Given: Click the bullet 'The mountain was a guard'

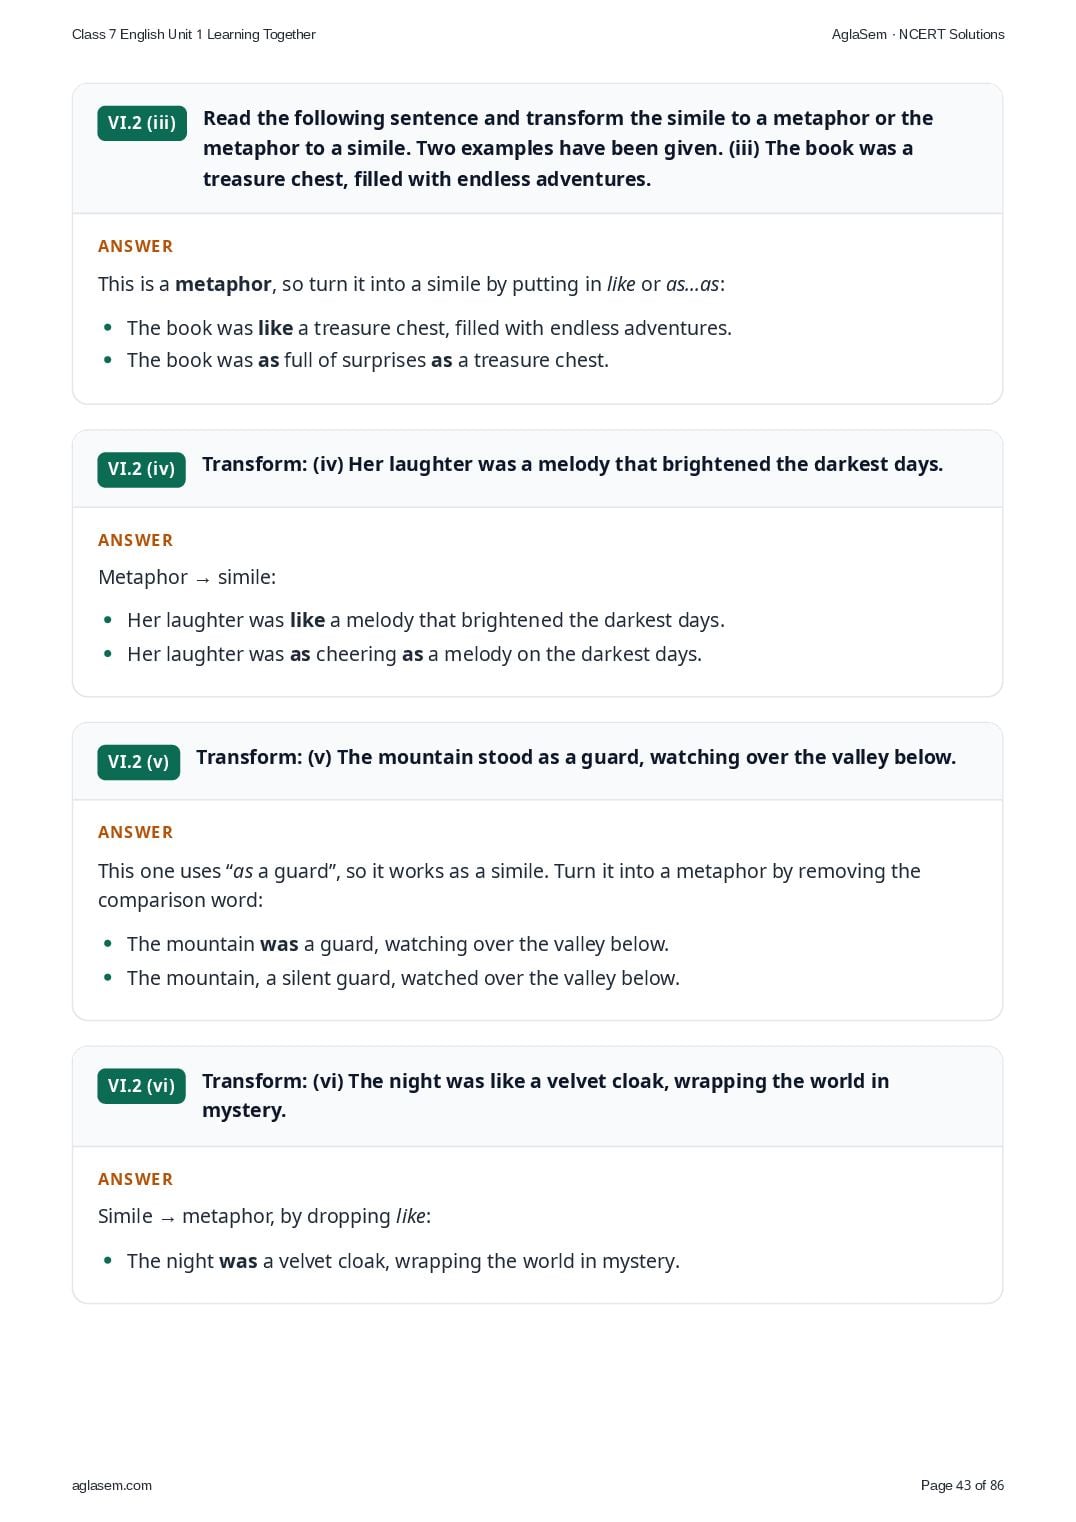Looking at the screenshot, I should point(398,944).
